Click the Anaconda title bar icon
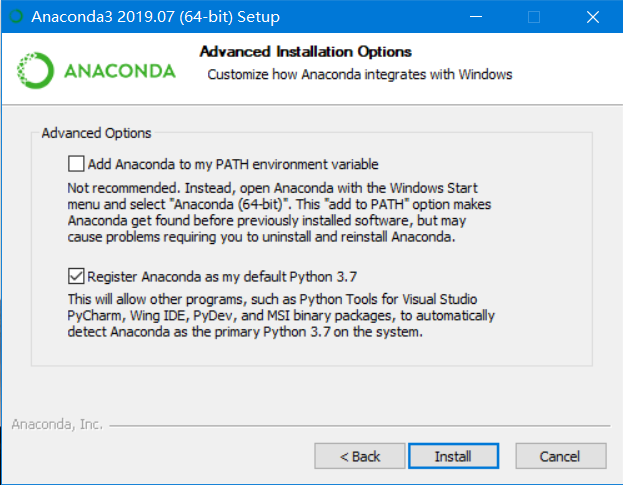The height and width of the screenshot is (485, 623). tap(16, 16)
